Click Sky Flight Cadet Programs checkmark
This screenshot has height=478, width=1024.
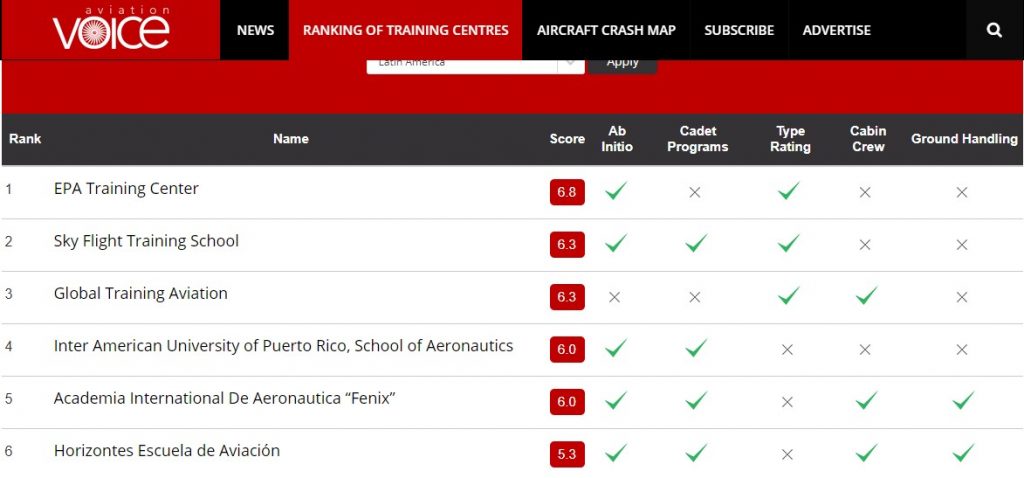[696, 243]
